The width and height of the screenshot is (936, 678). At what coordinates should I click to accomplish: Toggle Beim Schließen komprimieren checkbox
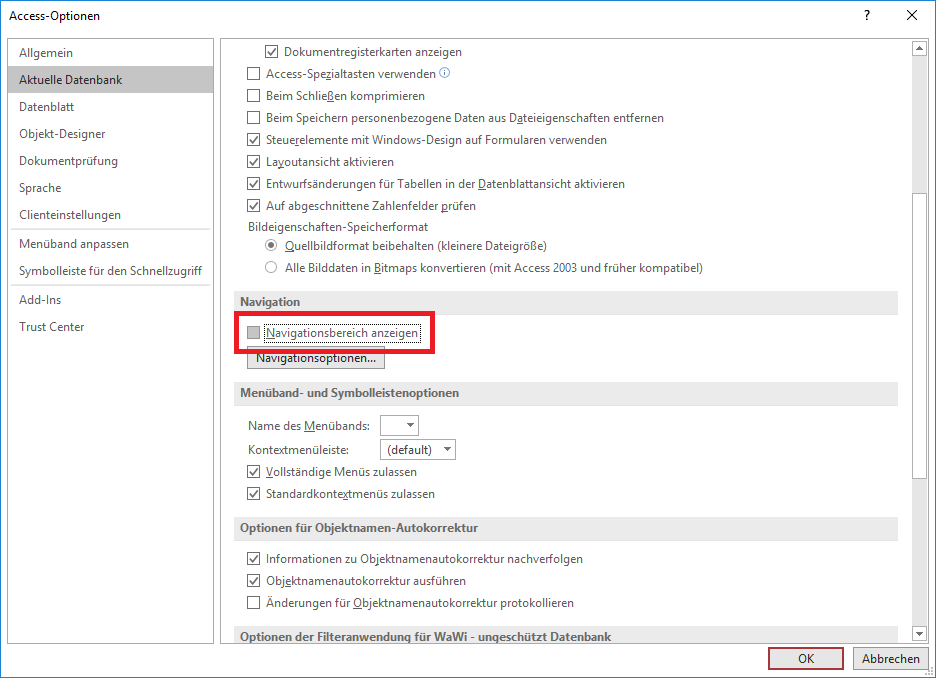pos(254,96)
